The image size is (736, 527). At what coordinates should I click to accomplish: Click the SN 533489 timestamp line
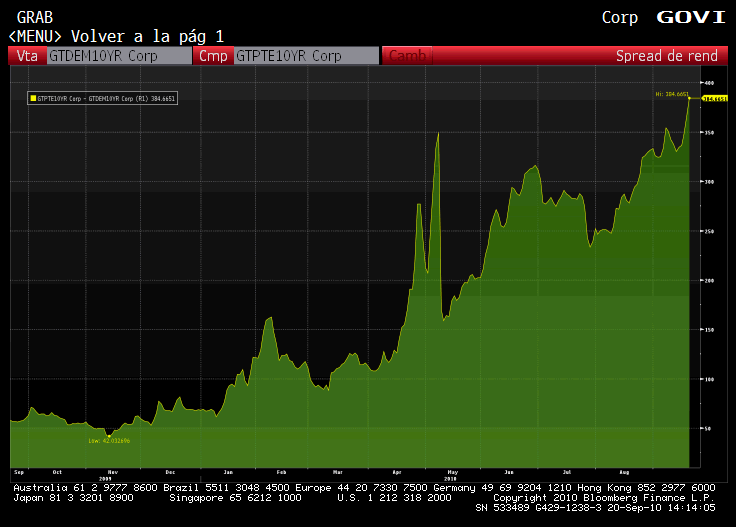[595, 508]
